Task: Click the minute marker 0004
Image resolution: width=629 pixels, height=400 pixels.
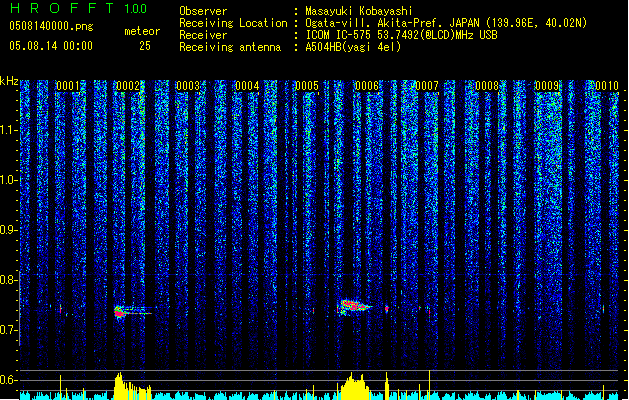Action: [x=247, y=86]
